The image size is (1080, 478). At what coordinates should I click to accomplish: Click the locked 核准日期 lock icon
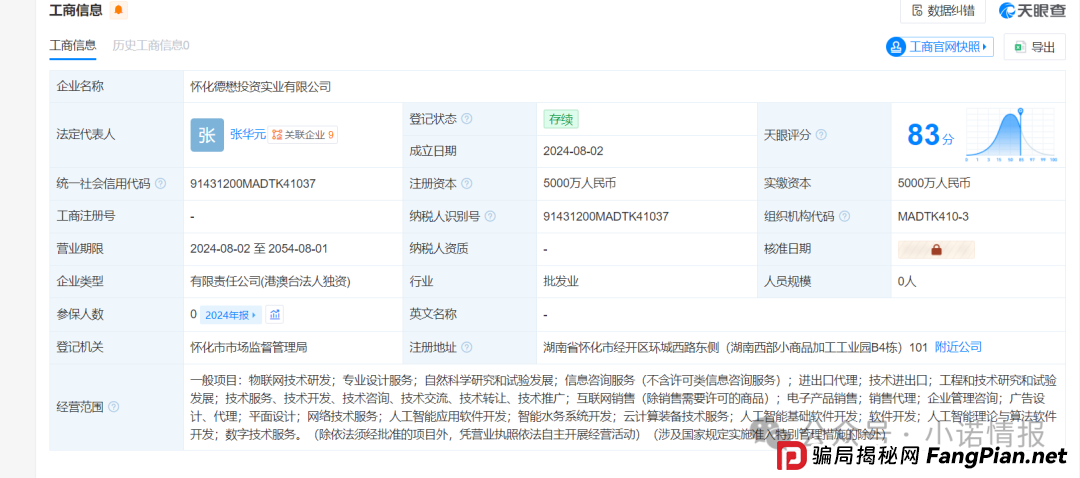(x=936, y=249)
